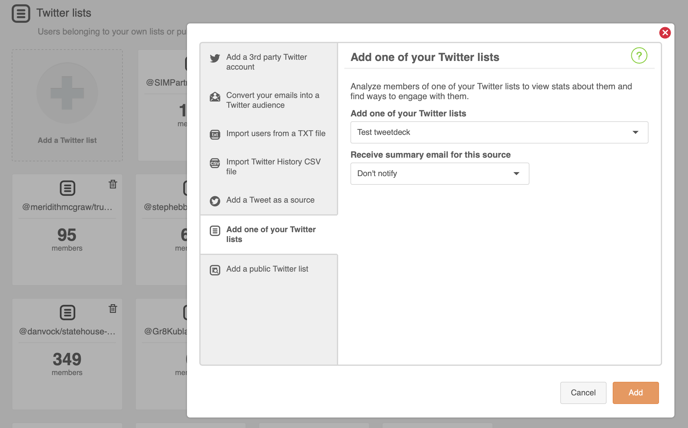The height and width of the screenshot is (428, 688).
Task: Click the list icon on meridithmcgraw card
Action: [67, 188]
